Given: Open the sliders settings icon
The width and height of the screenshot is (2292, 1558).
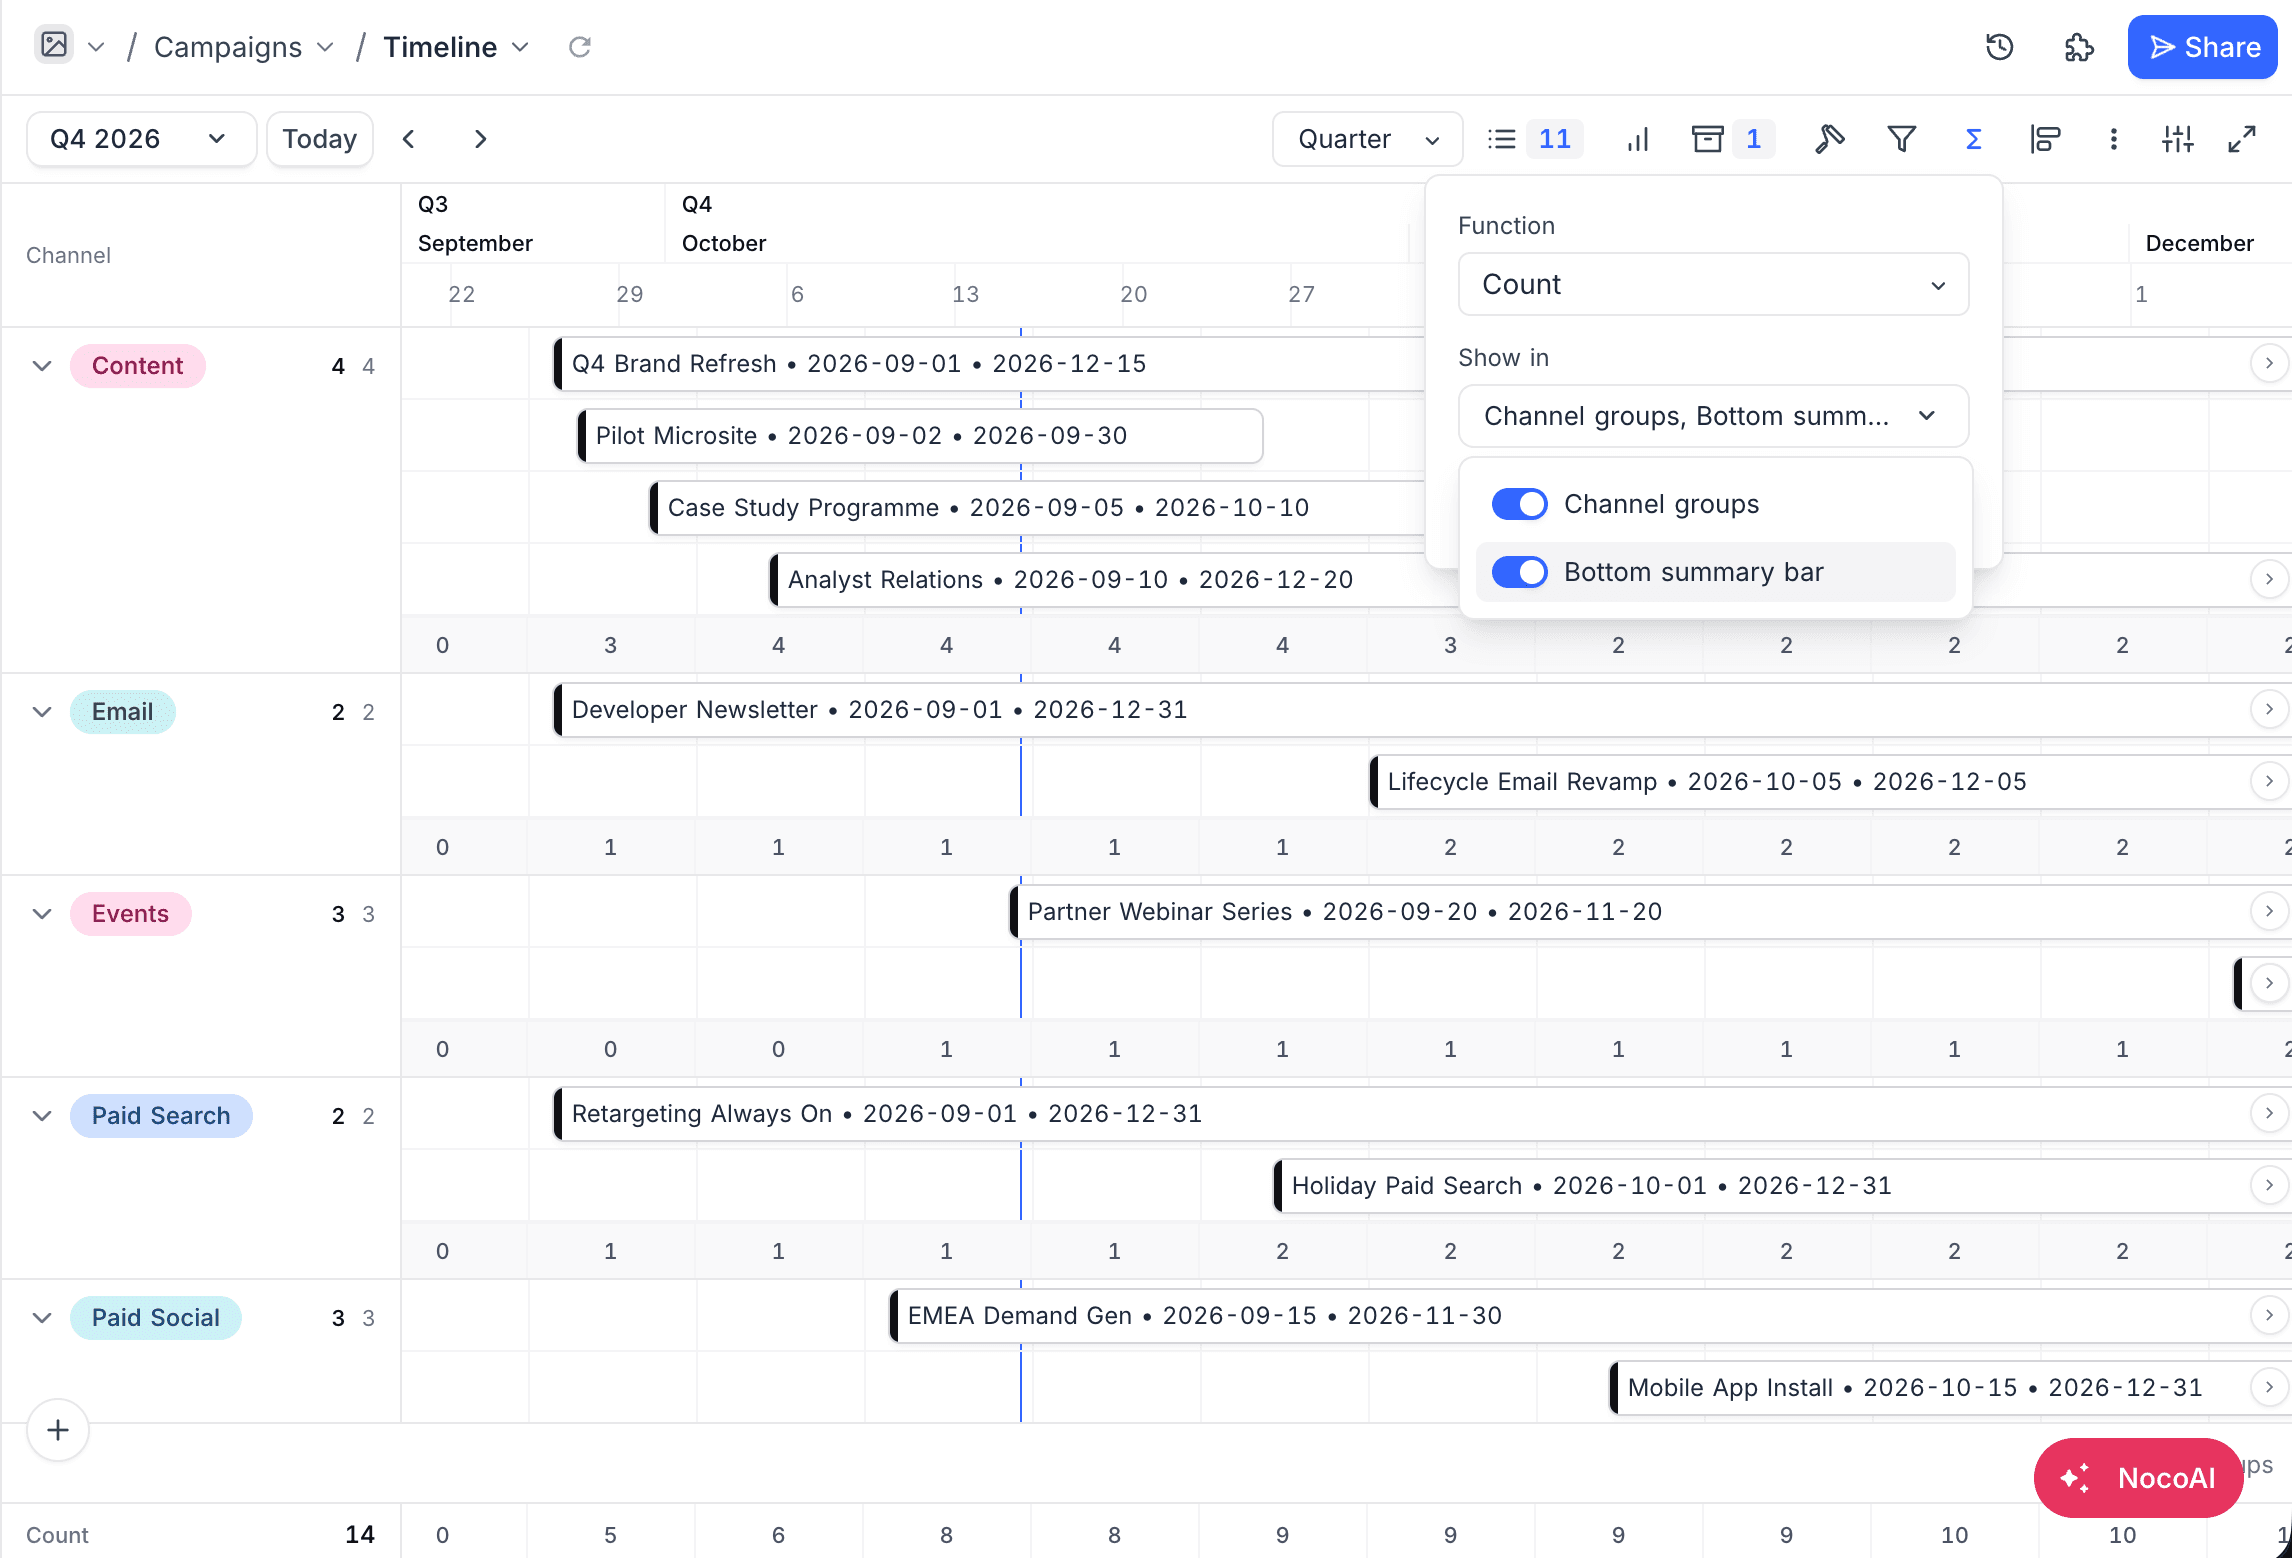Looking at the screenshot, I should pos(2177,139).
